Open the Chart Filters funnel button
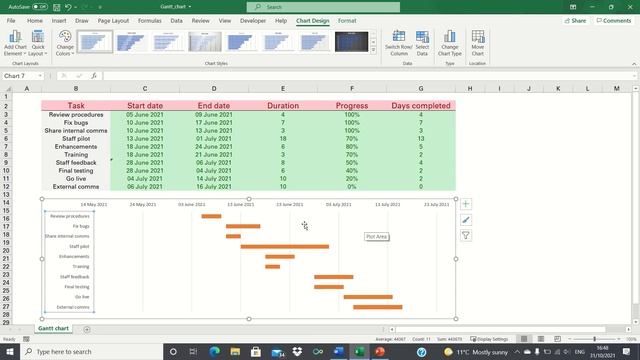The height and width of the screenshot is (360, 640). point(466,236)
